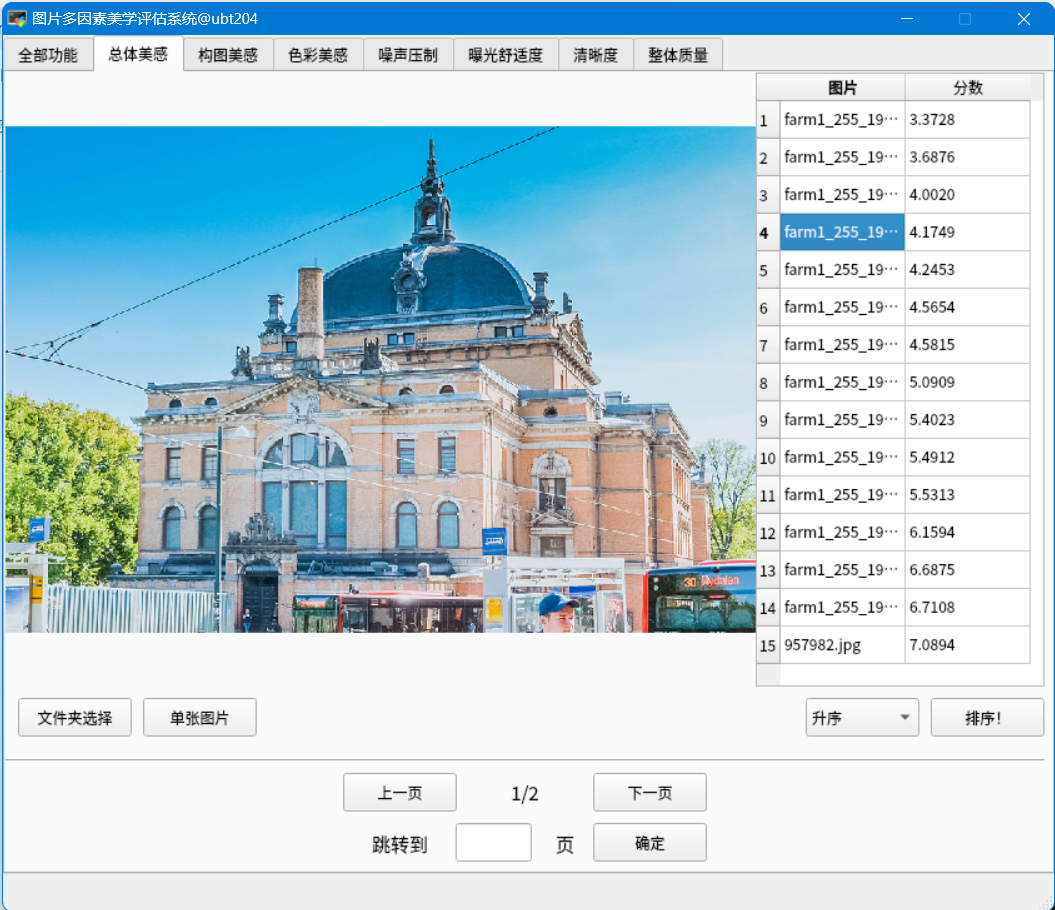Click the app icon in title bar
The height and width of the screenshot is (910, 1055).
point(17,18)
